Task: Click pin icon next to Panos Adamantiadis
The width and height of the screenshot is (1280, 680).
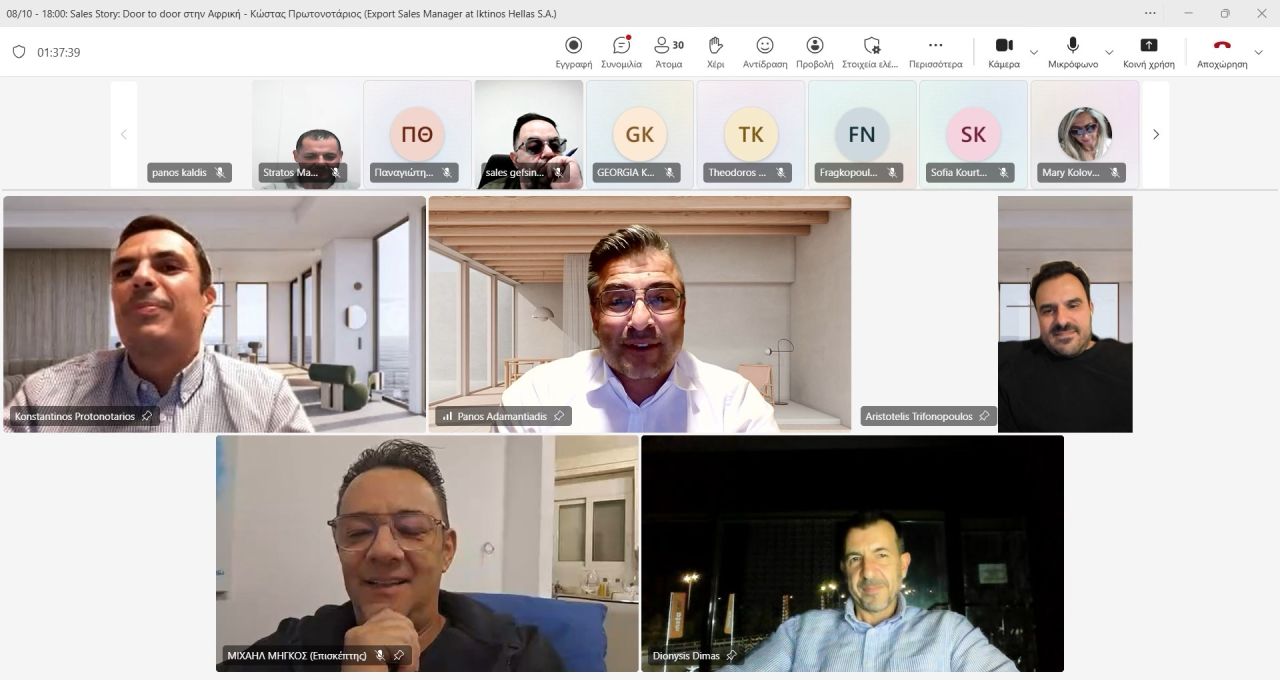Action: coord(559,416)
